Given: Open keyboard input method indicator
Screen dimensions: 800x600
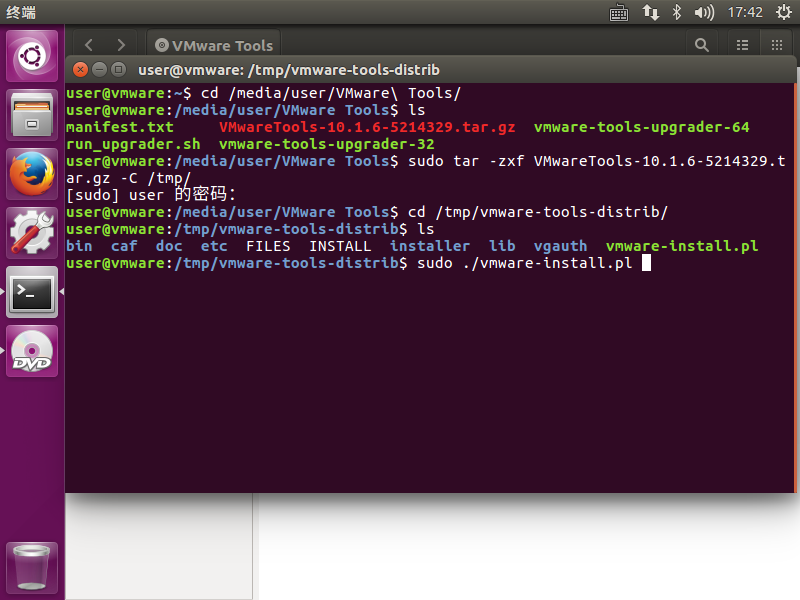Looking at the screenshot, I should point(619,12).
